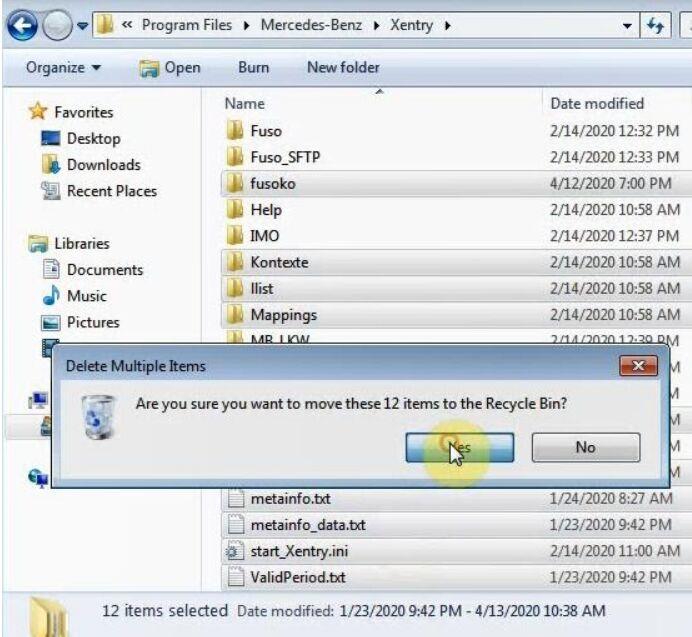Click the Pictures icon in sidebar
Screen dimensions: 692x637
point(51,323)
